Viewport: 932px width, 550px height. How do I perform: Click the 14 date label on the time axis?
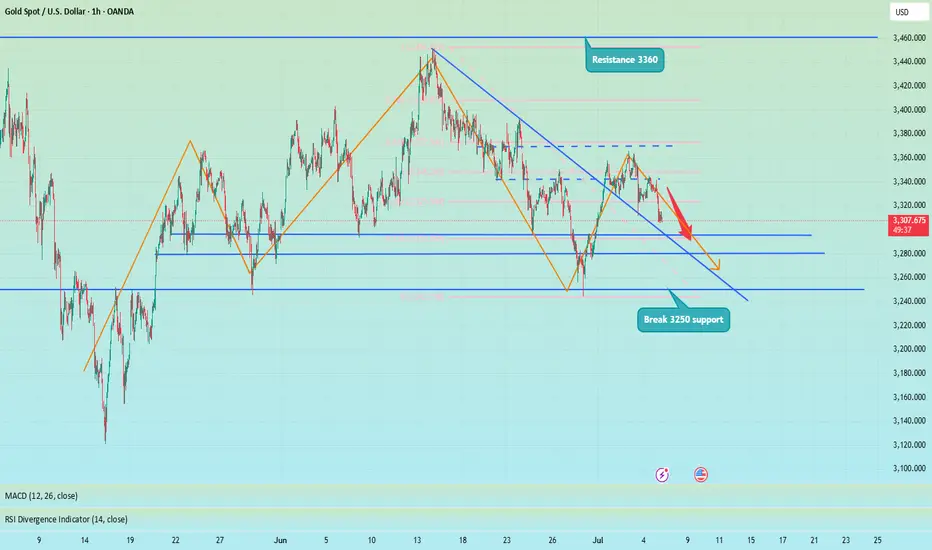coord(84,540)
